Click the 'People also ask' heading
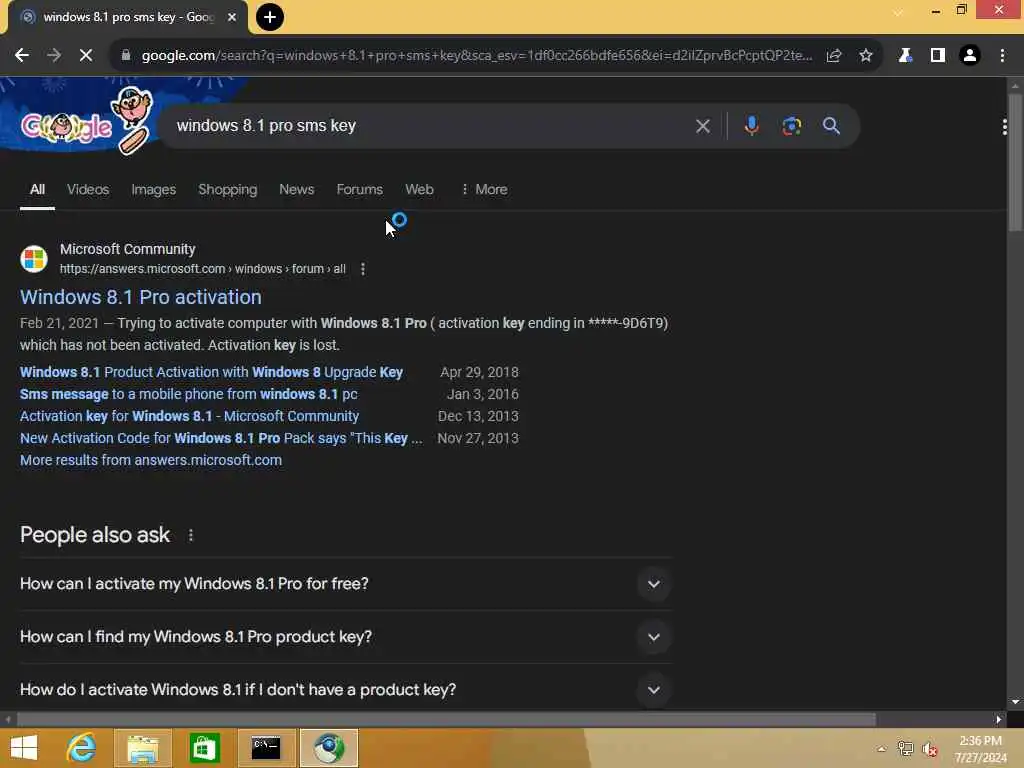Screen dimensions: 1024x768 (95, 536)
